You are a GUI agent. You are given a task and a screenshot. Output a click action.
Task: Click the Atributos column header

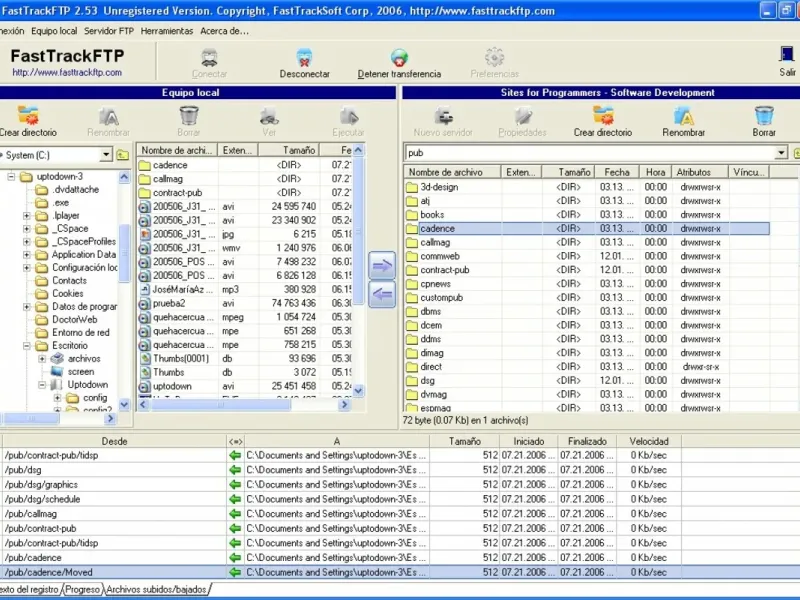[700, 172]
